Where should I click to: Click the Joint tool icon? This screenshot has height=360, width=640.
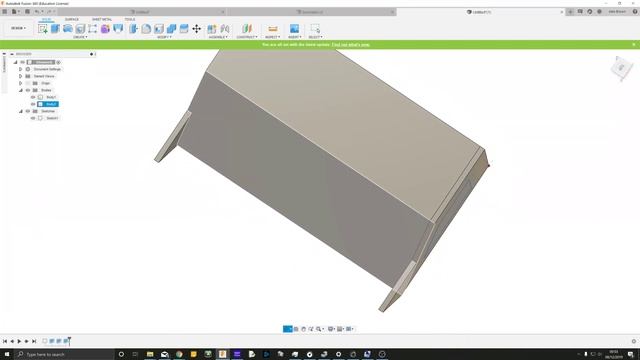tap(225, 29)
